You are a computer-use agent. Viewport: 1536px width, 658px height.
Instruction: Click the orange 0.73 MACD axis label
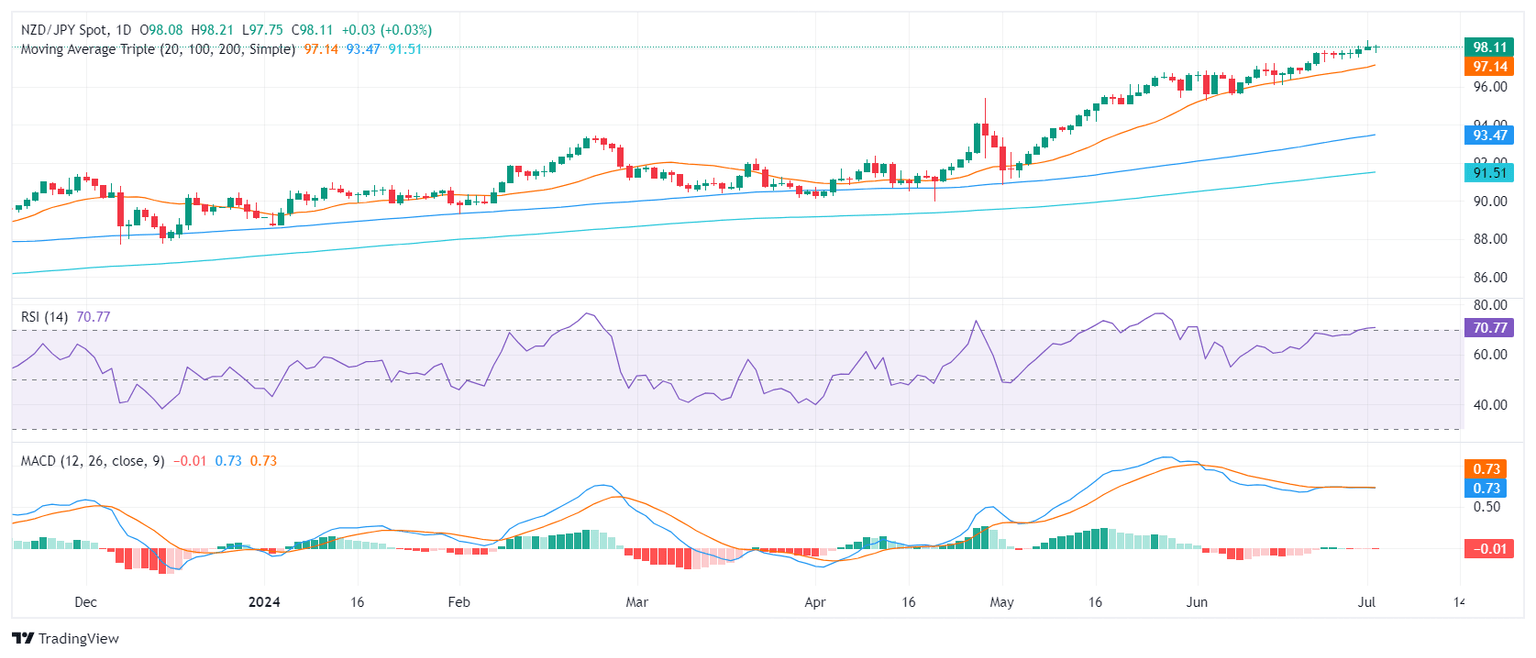1489,468
